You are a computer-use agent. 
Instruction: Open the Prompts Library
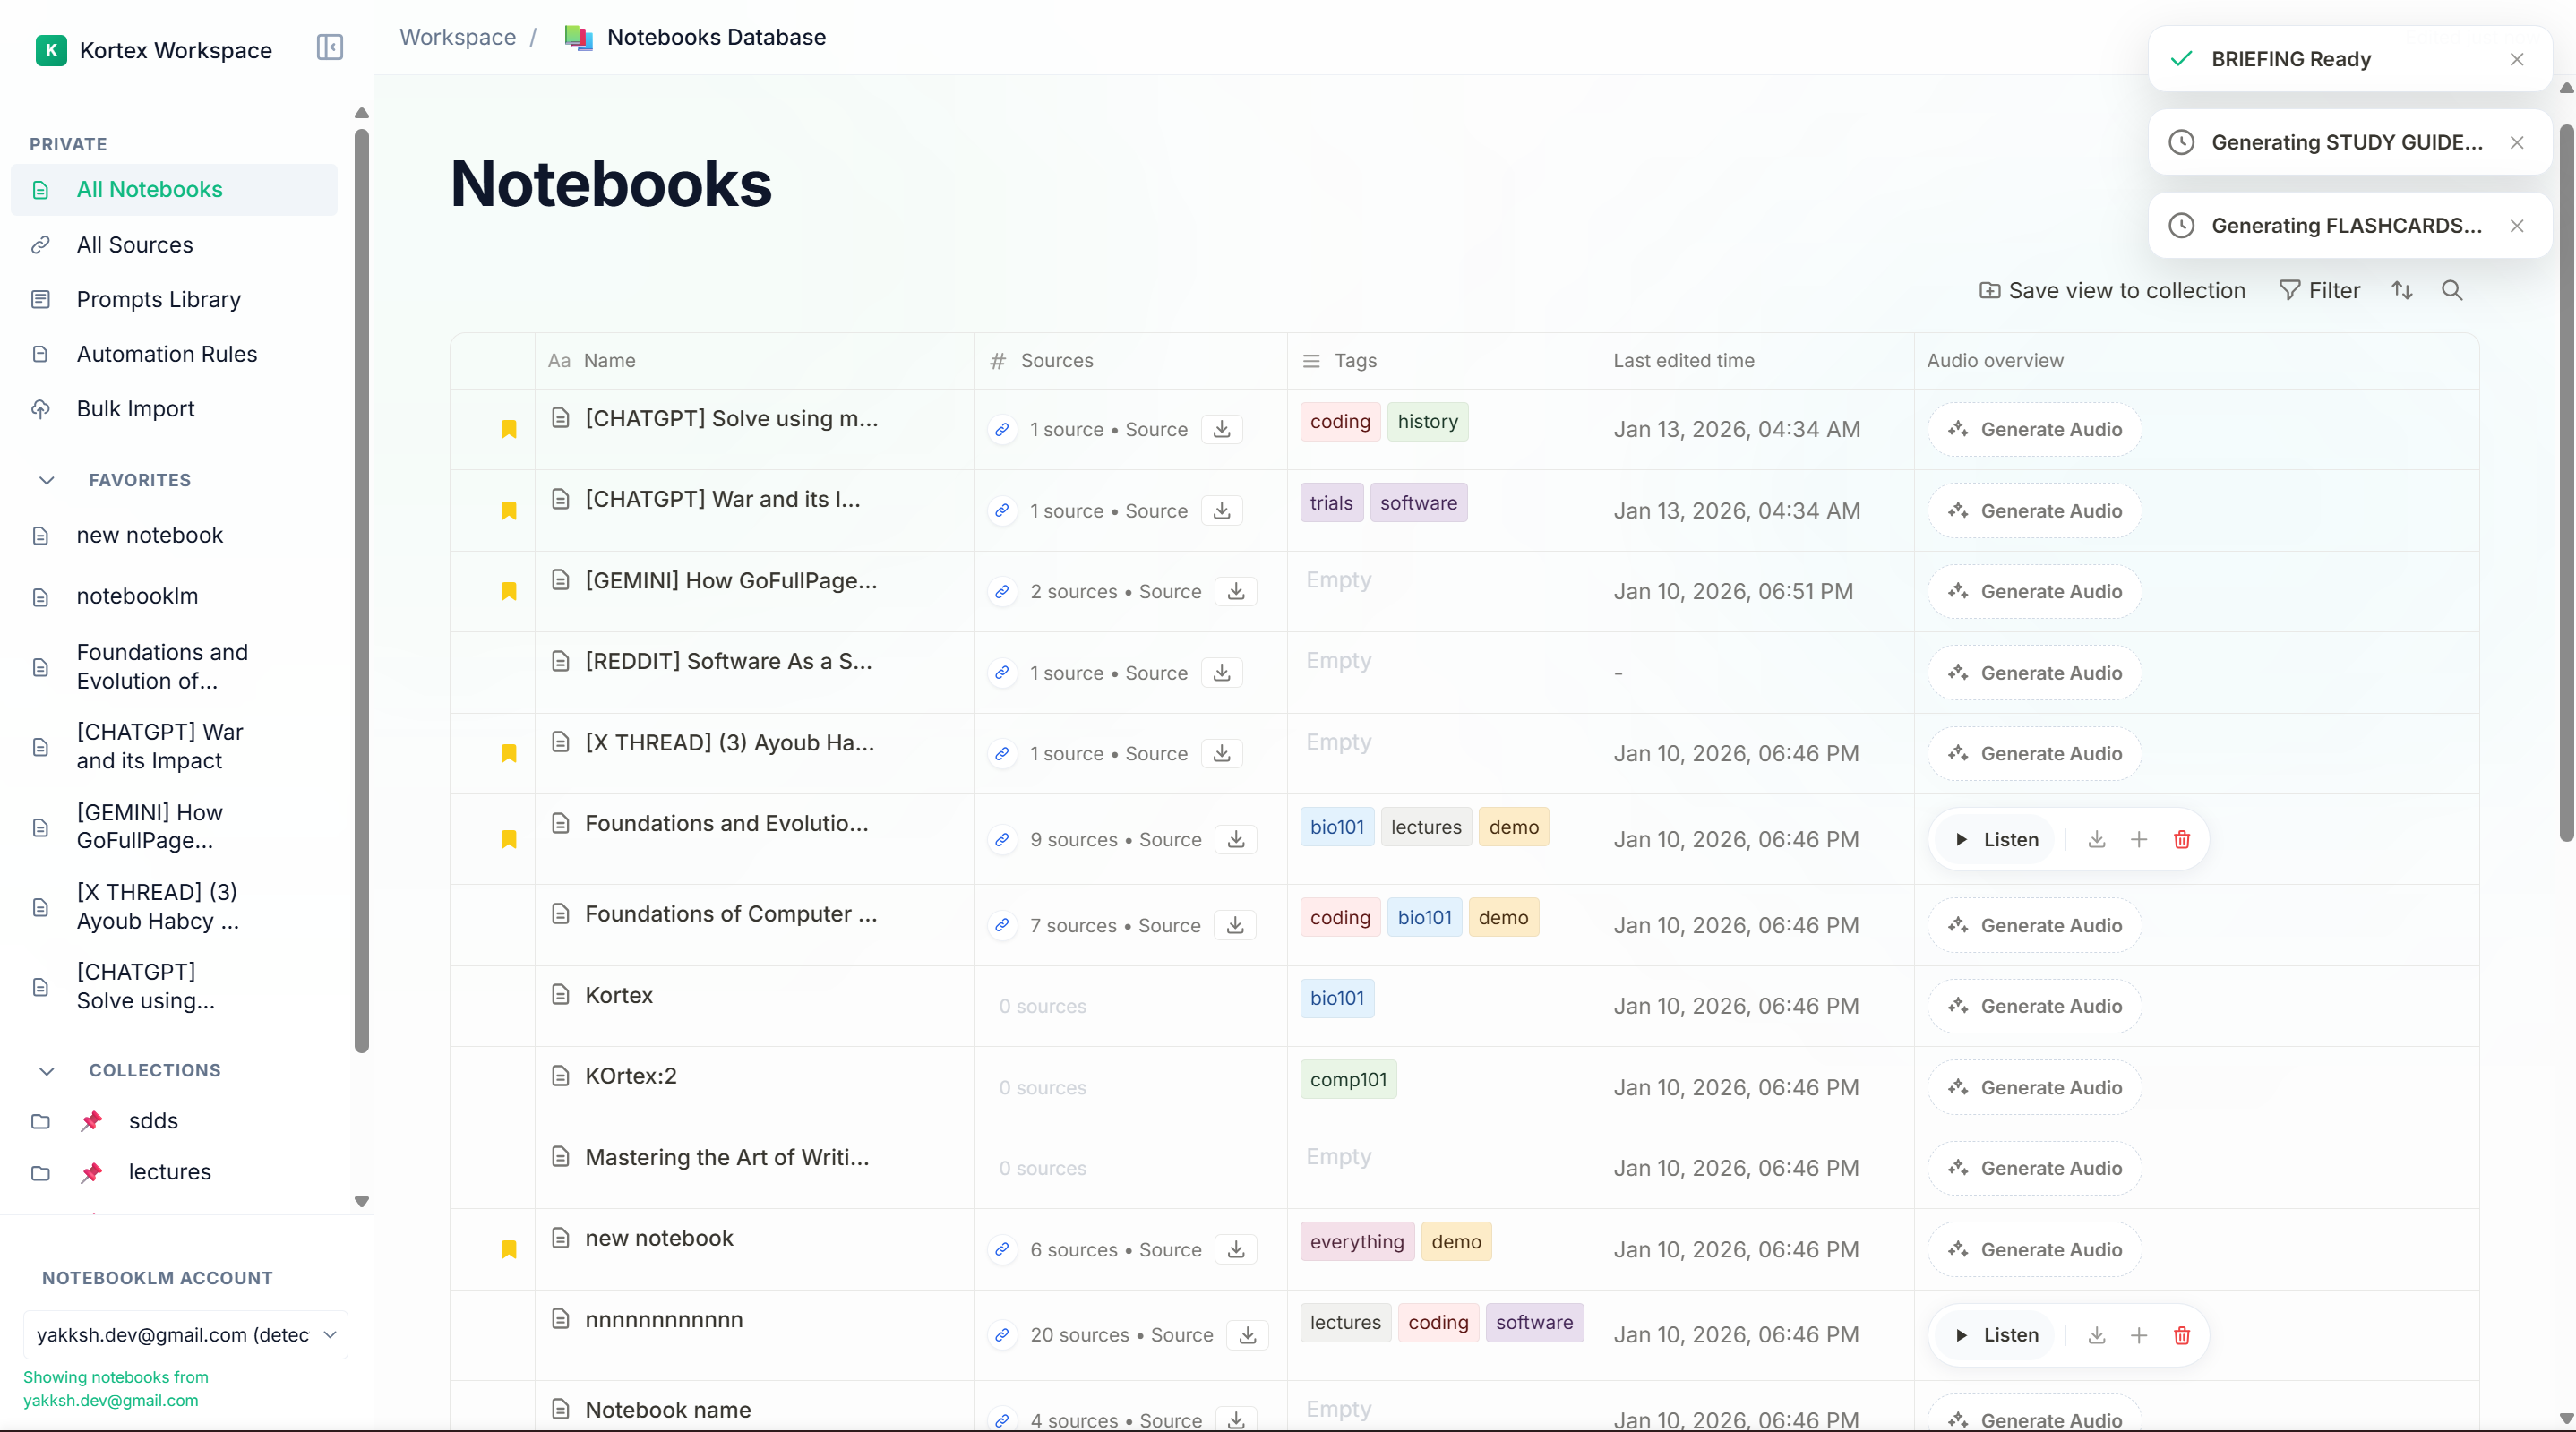tap(174, 299)
